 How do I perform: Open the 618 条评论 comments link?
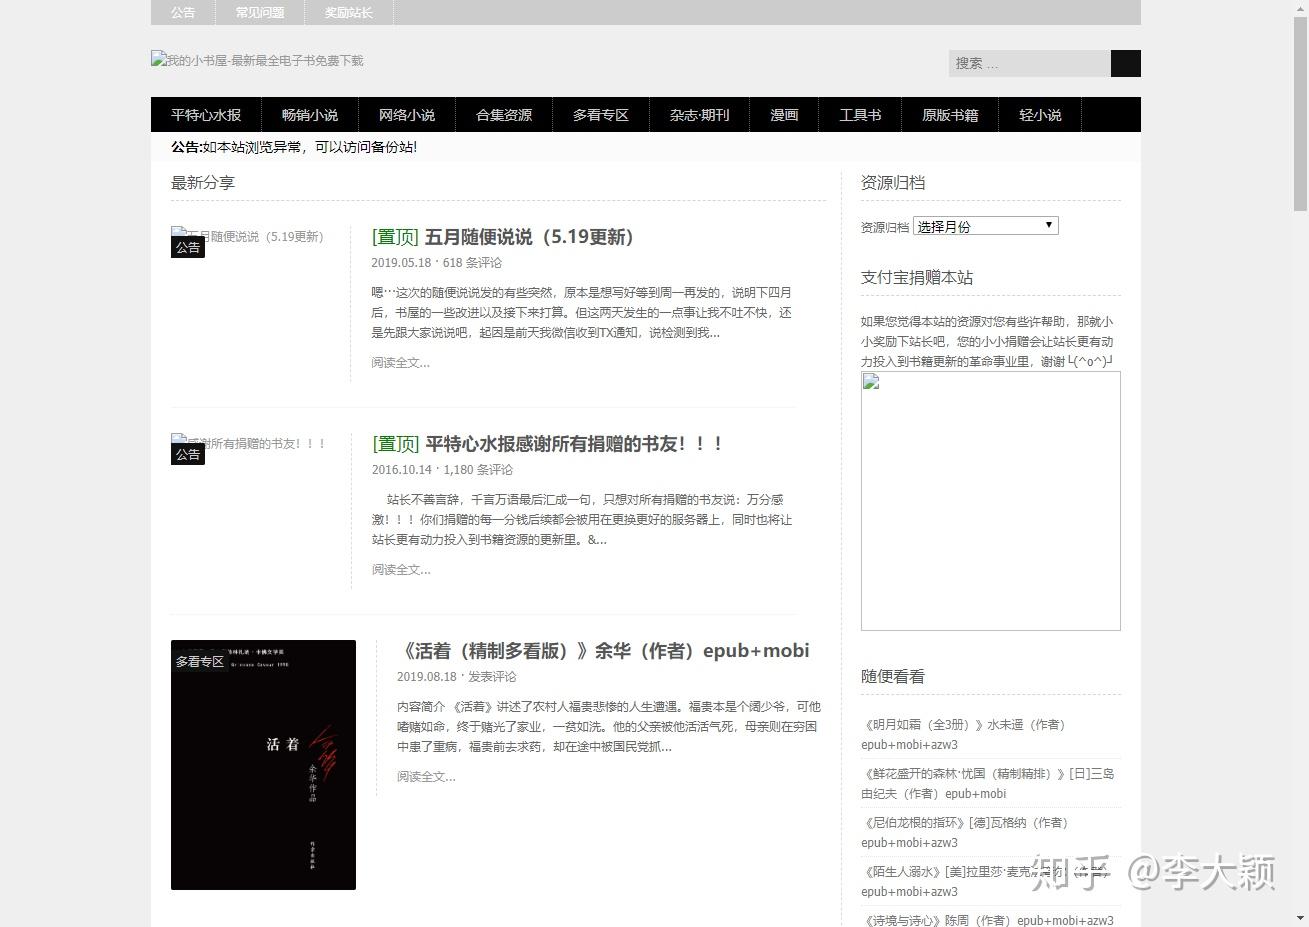pyautogui.click(x=472, y=263)
